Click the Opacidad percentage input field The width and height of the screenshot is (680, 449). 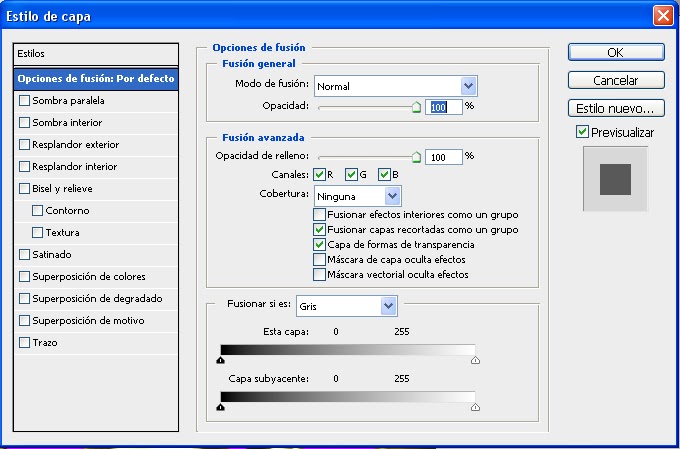click(x=444, y=107)
